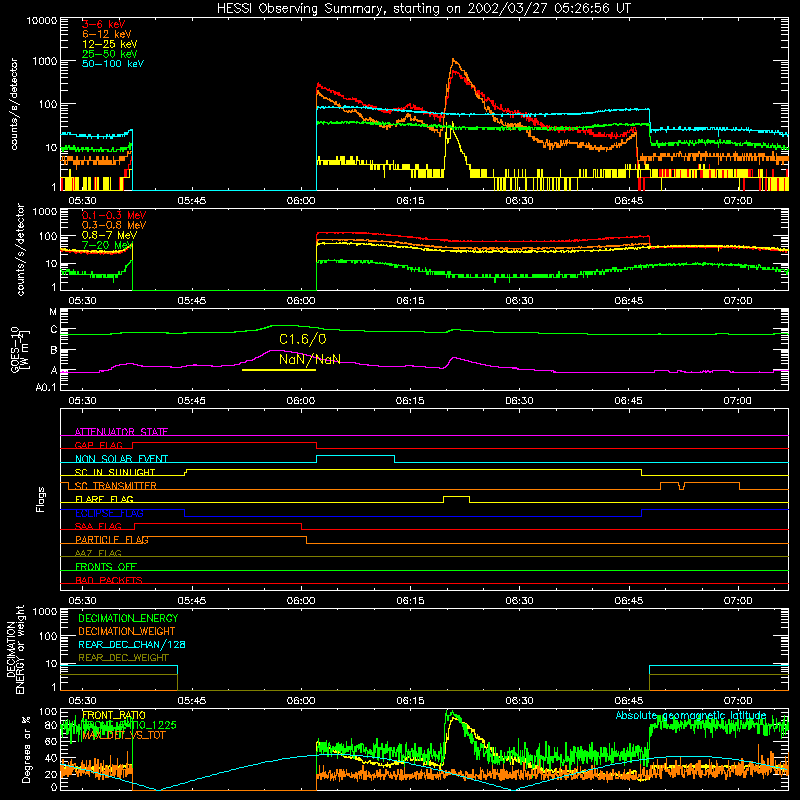
Task: Click the FLARE_FLAG label
Action: point(104,499)
